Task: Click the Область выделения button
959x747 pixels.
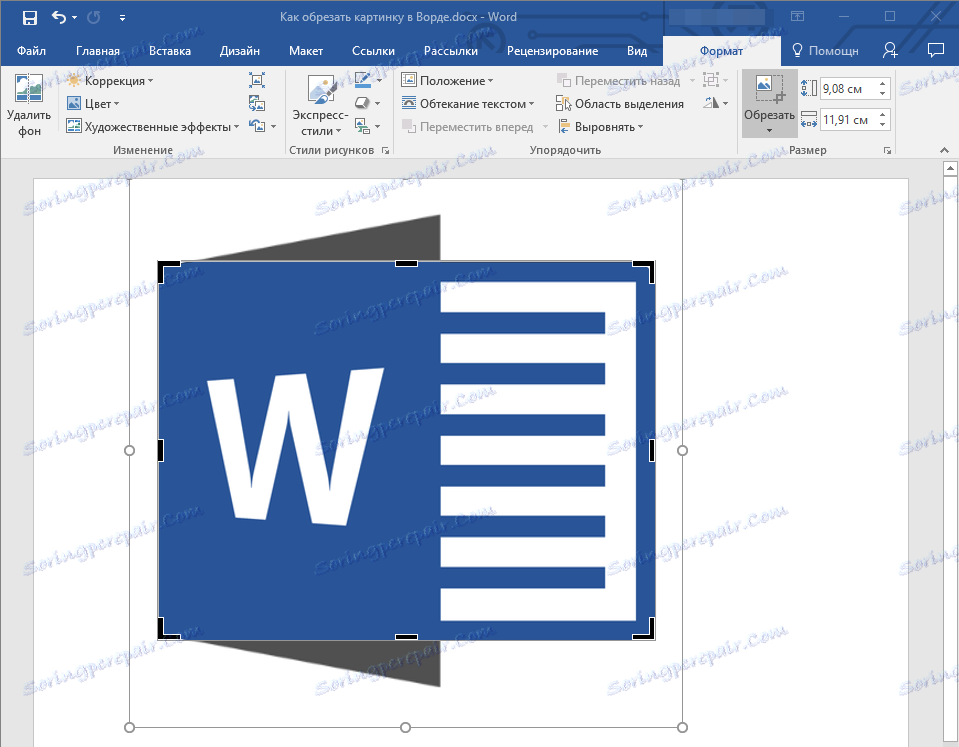Action: pos(620,104)
